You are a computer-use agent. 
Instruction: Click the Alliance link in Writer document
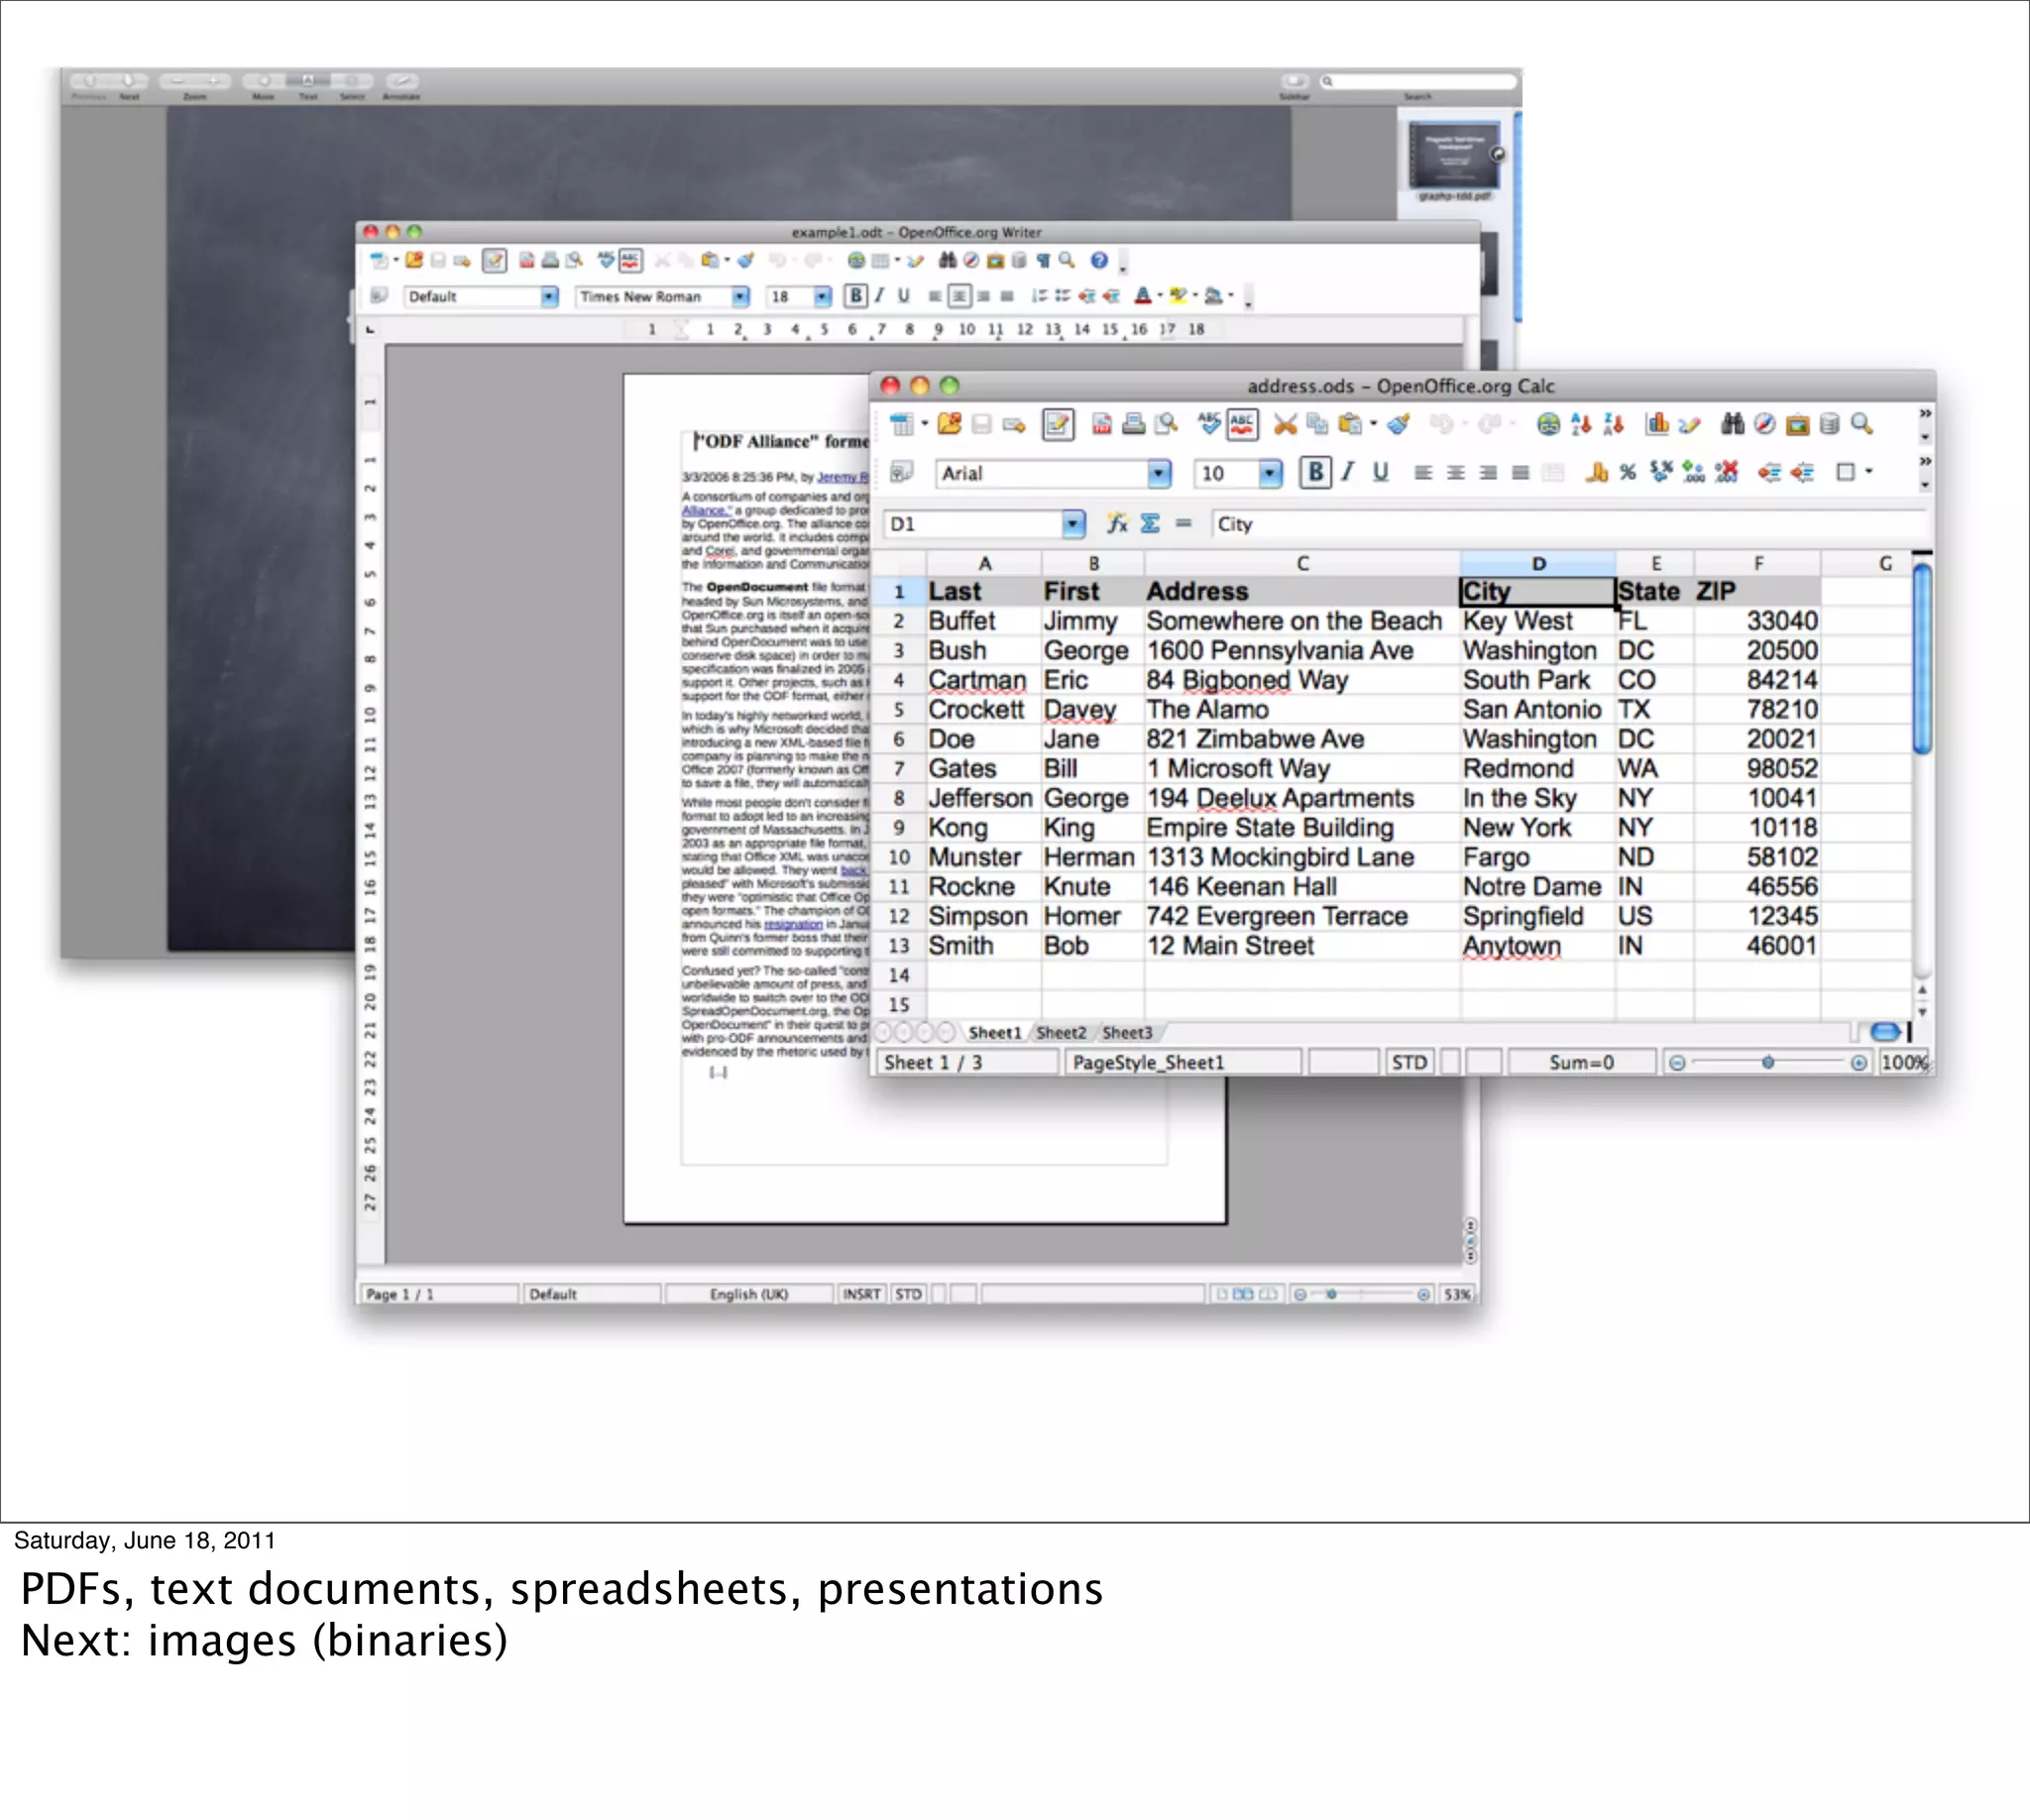(707, 510)
